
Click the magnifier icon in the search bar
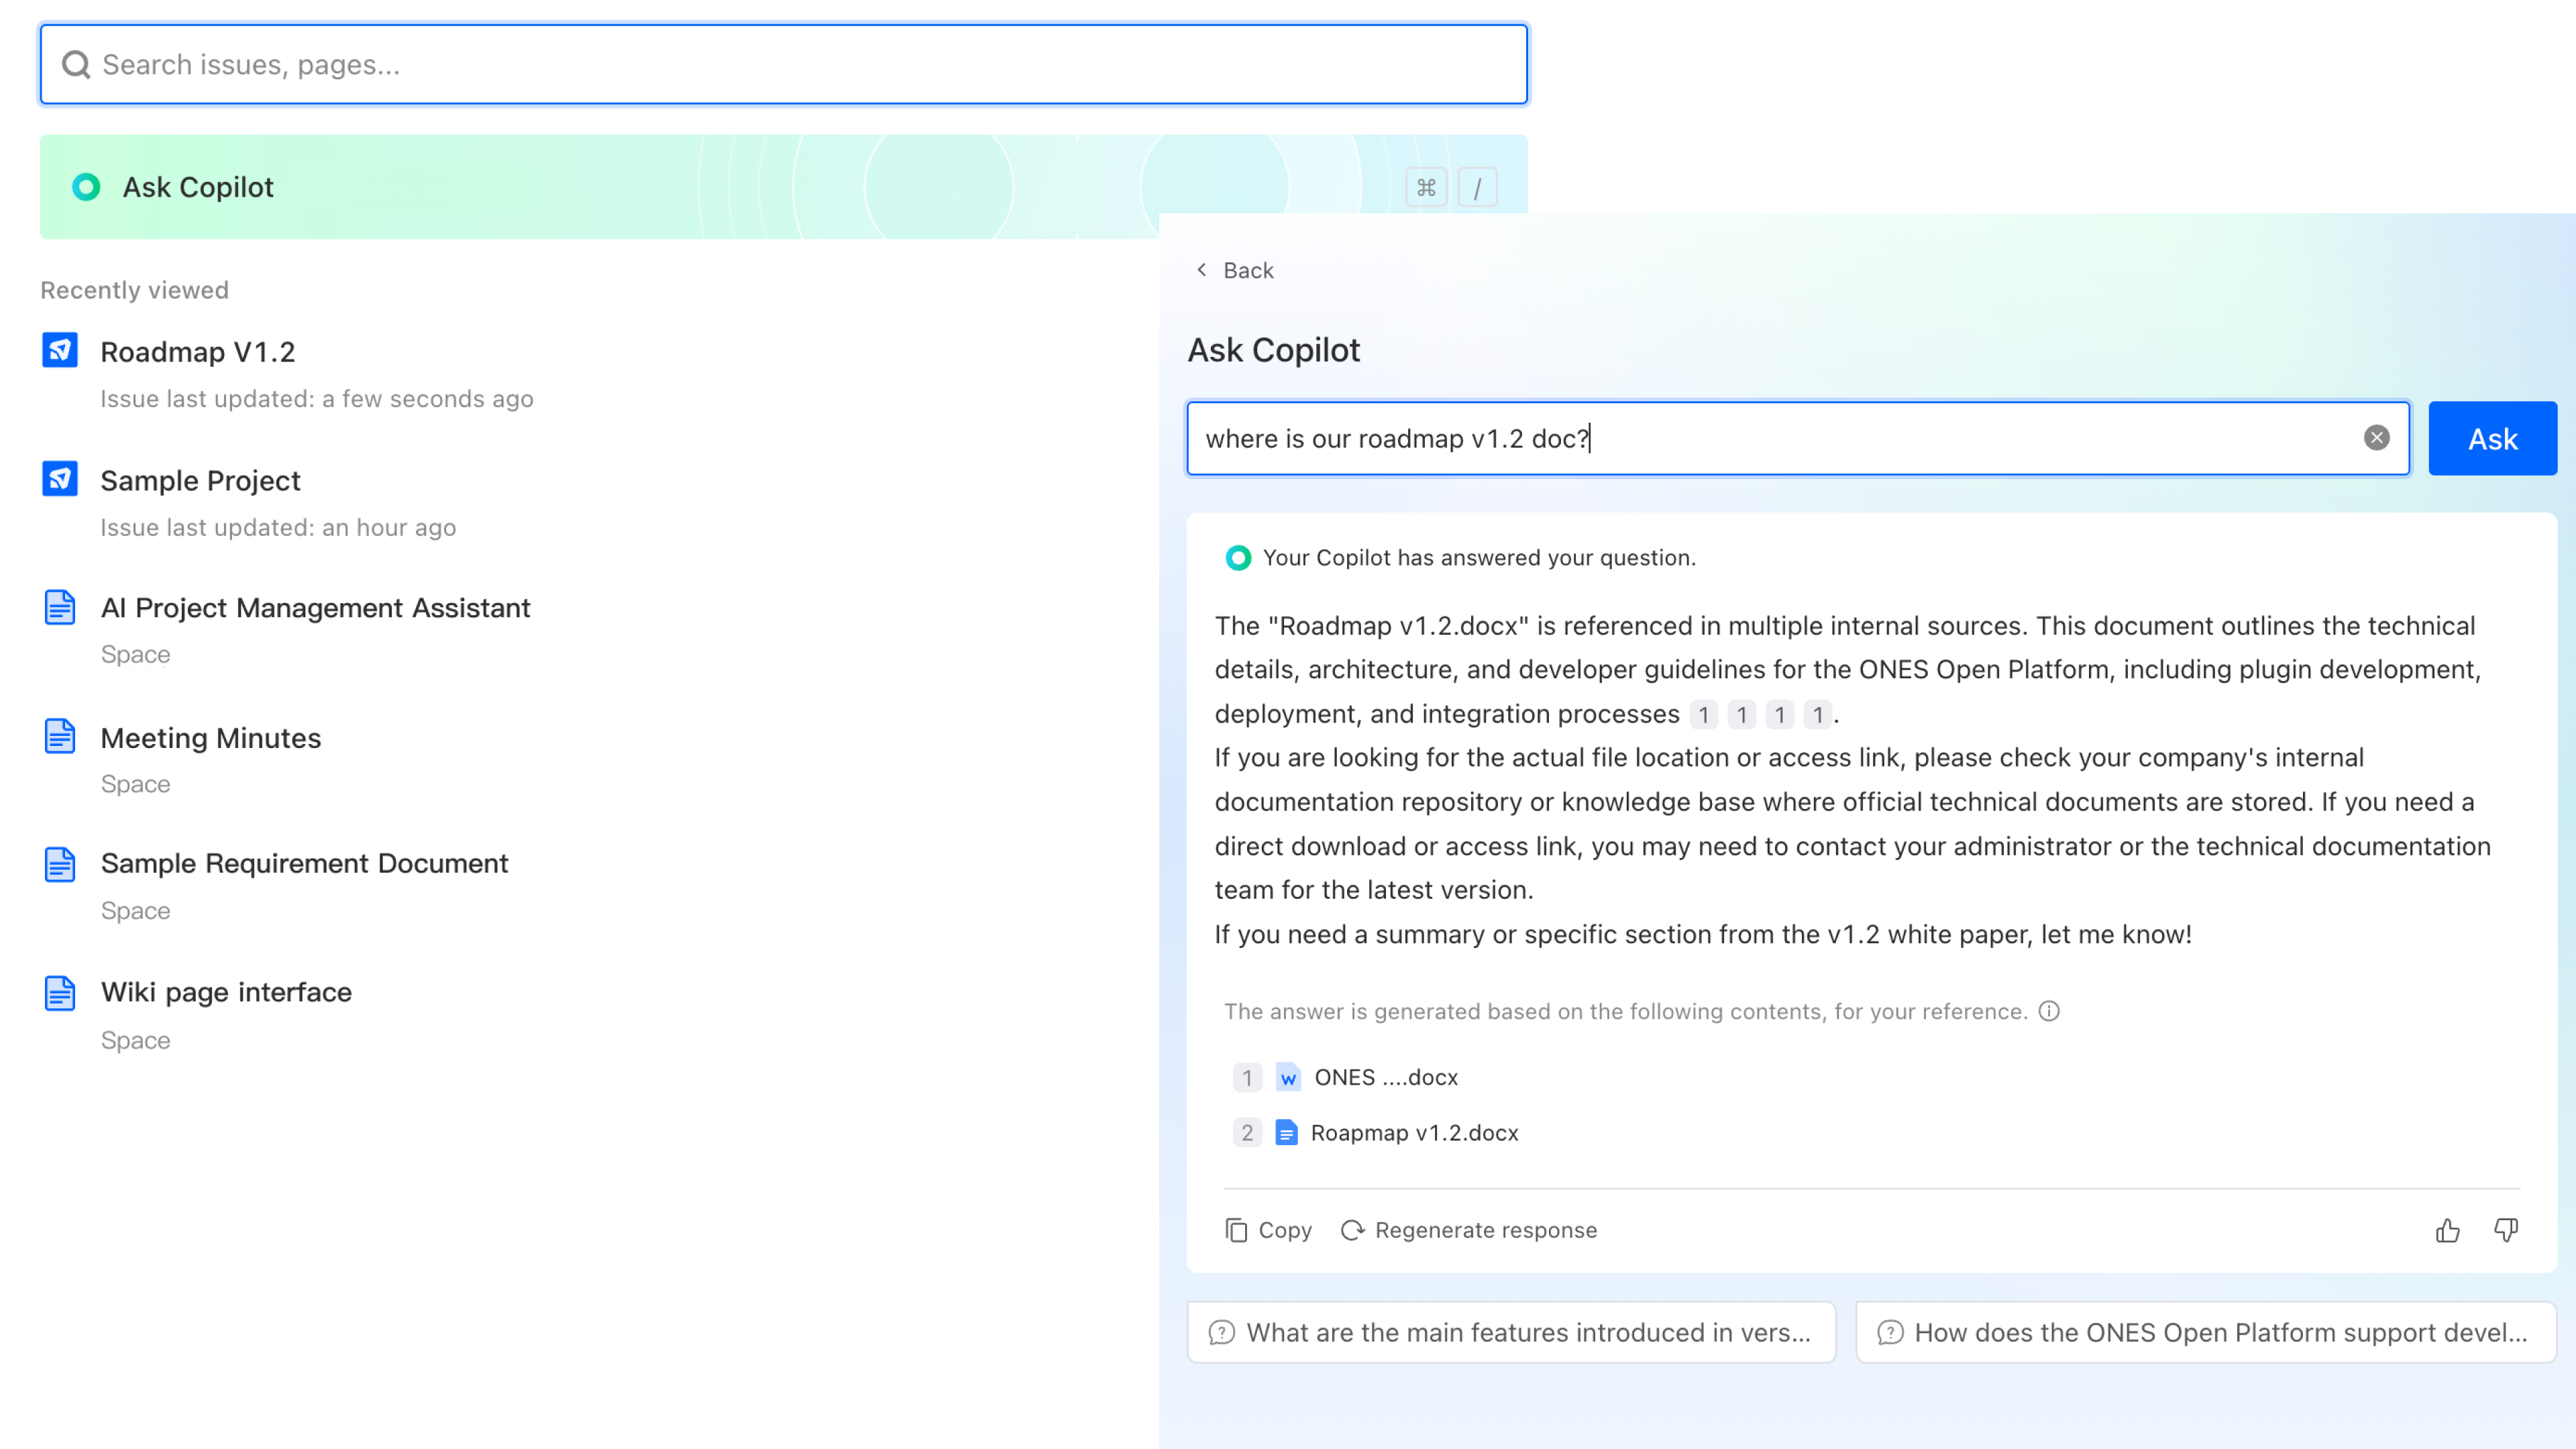[77, 63]
